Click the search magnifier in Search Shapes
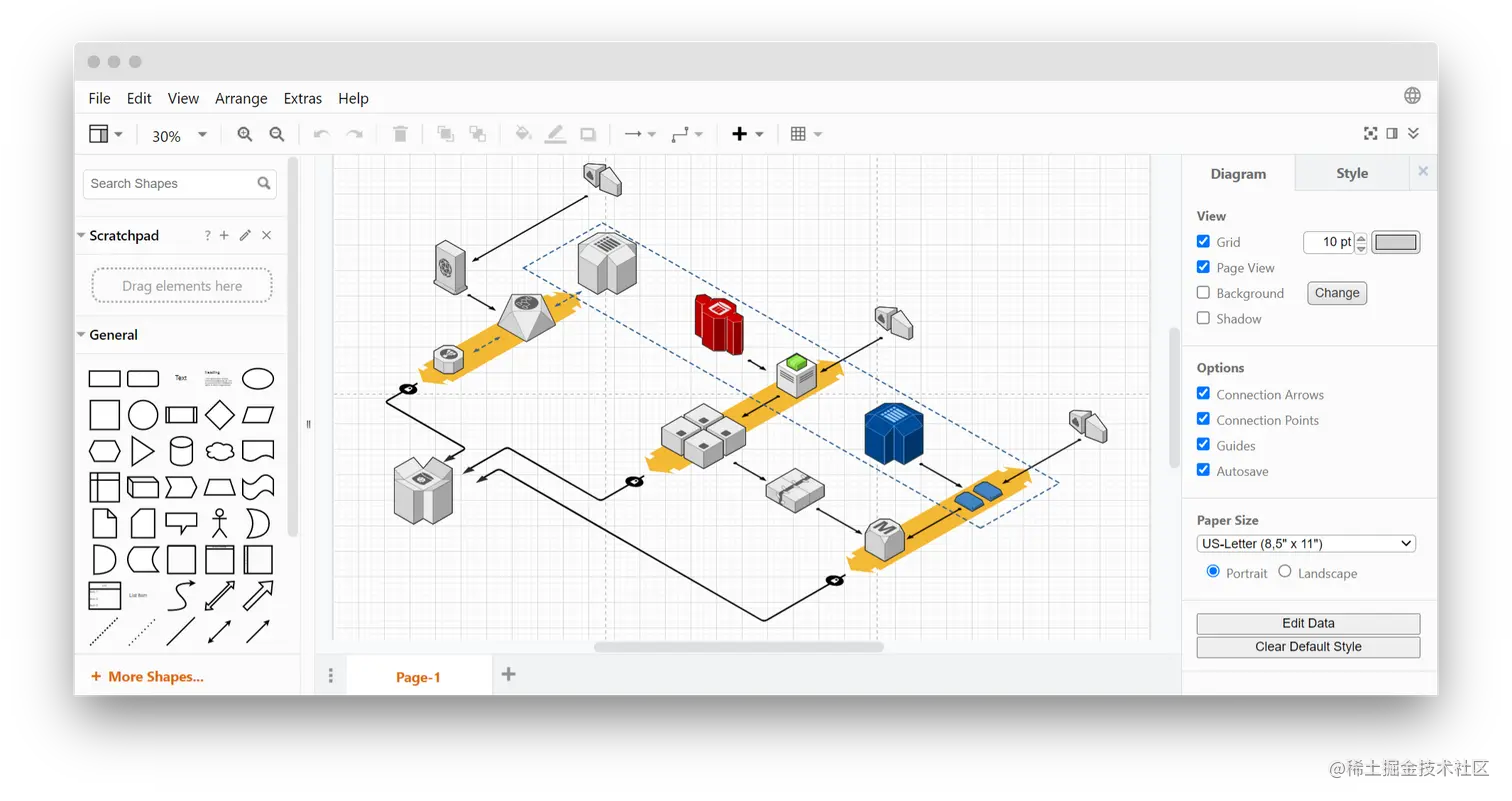Viewport: 1512px width, 801px height. 264,183
